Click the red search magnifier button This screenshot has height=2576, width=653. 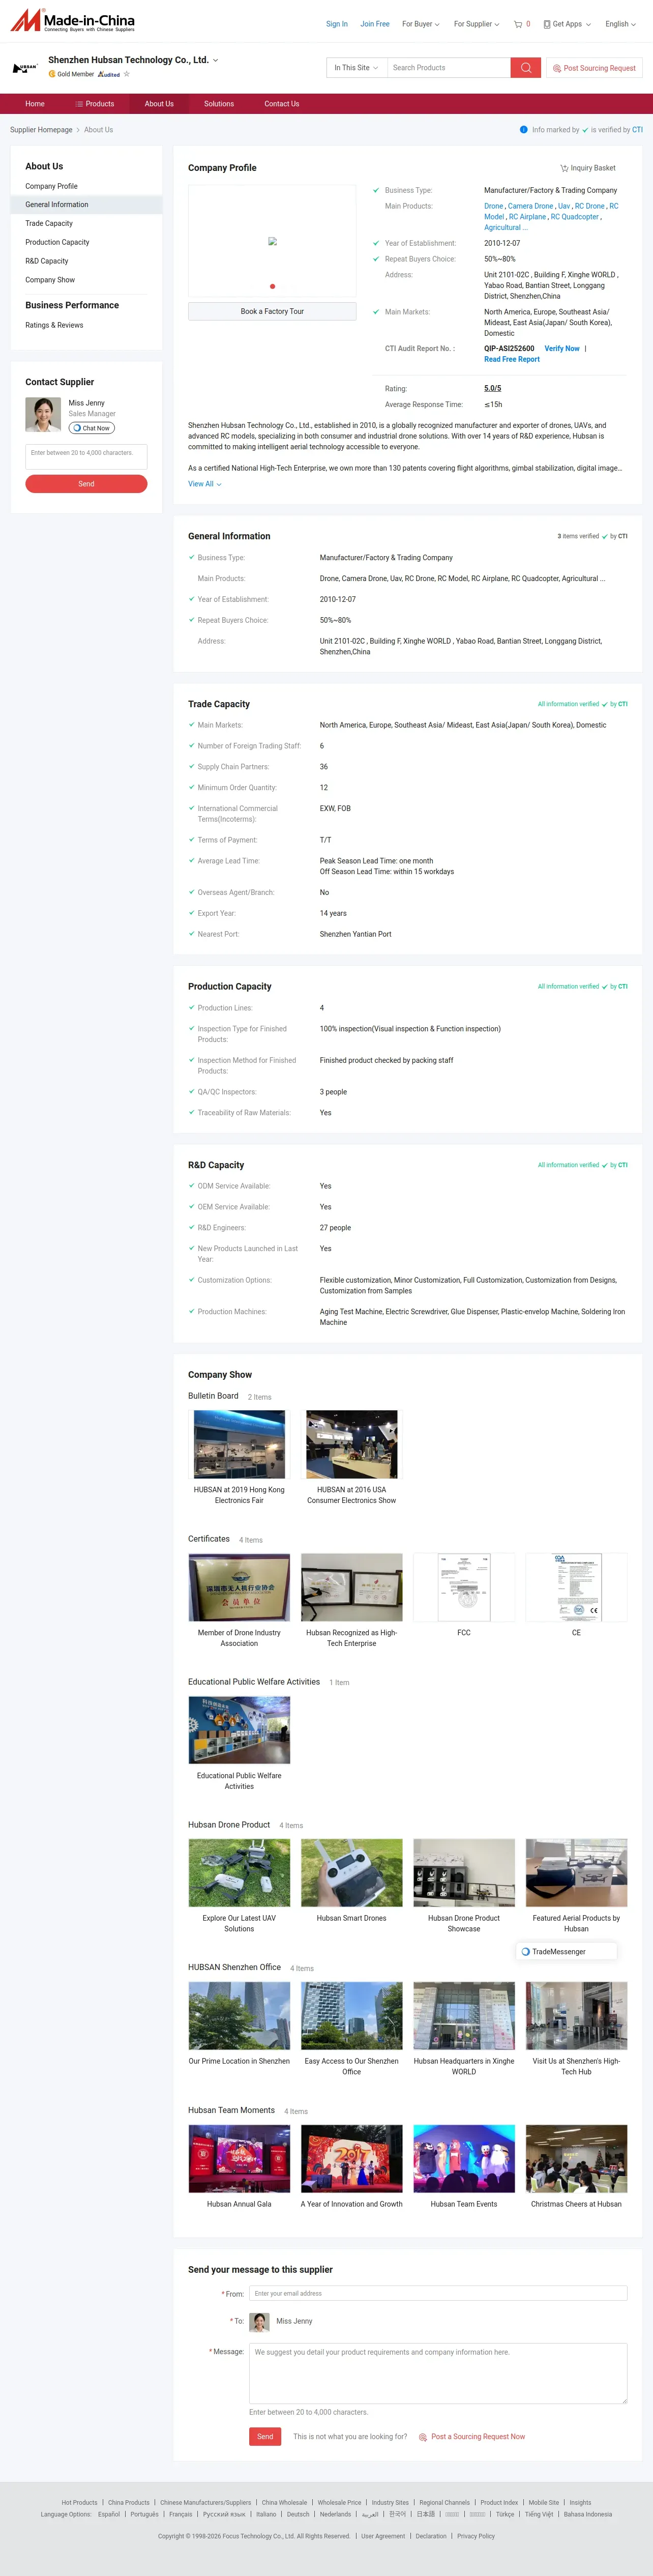coord(526,68)
